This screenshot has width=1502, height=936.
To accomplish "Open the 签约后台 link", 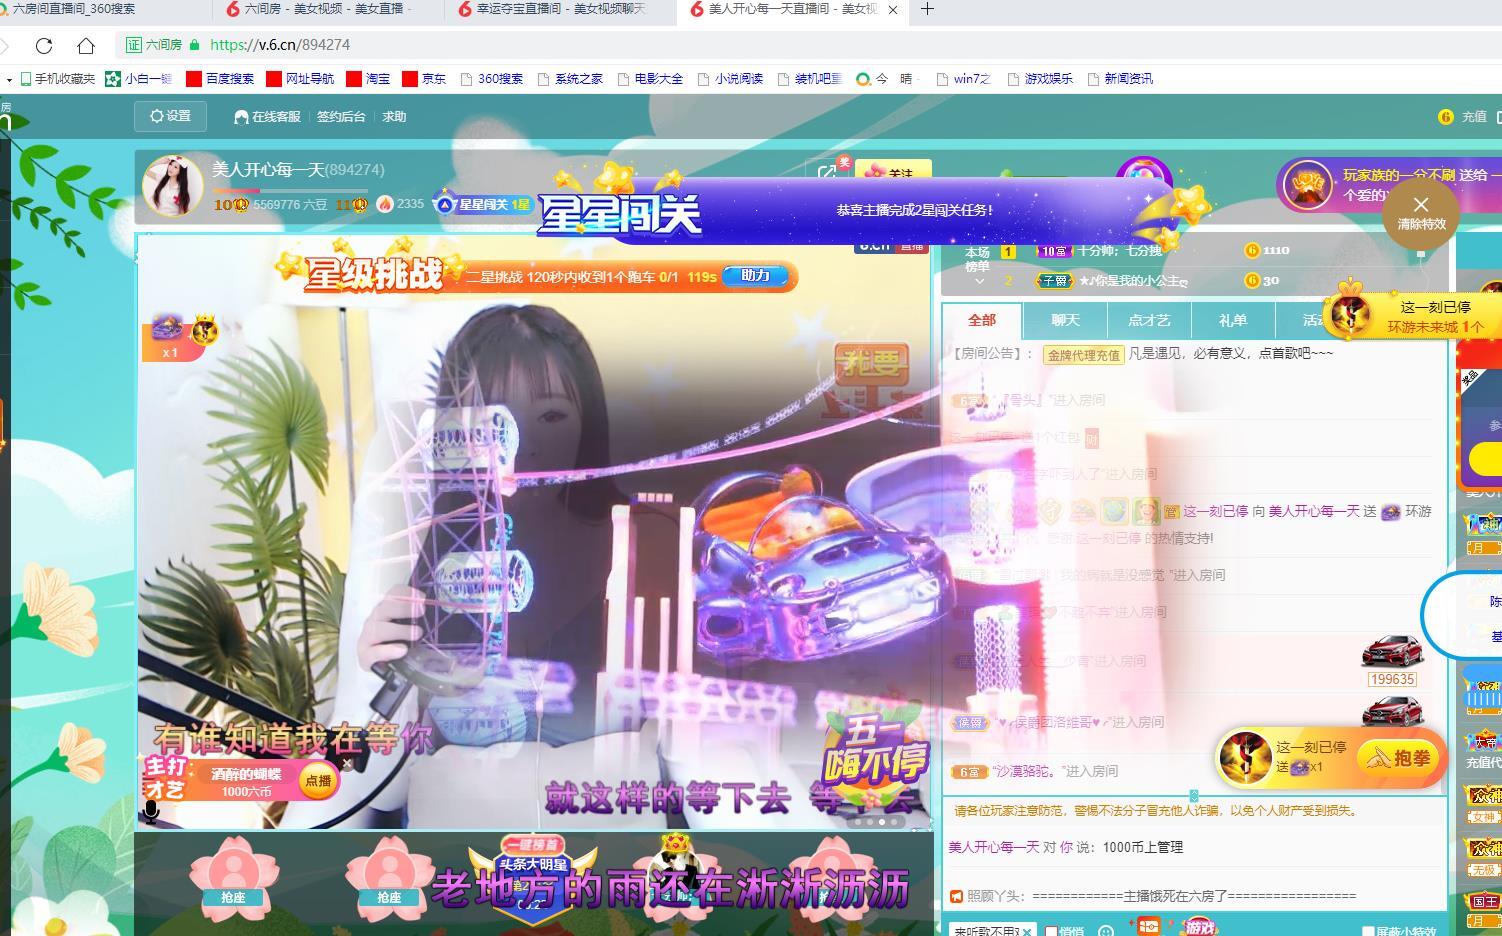I will 341,116.
